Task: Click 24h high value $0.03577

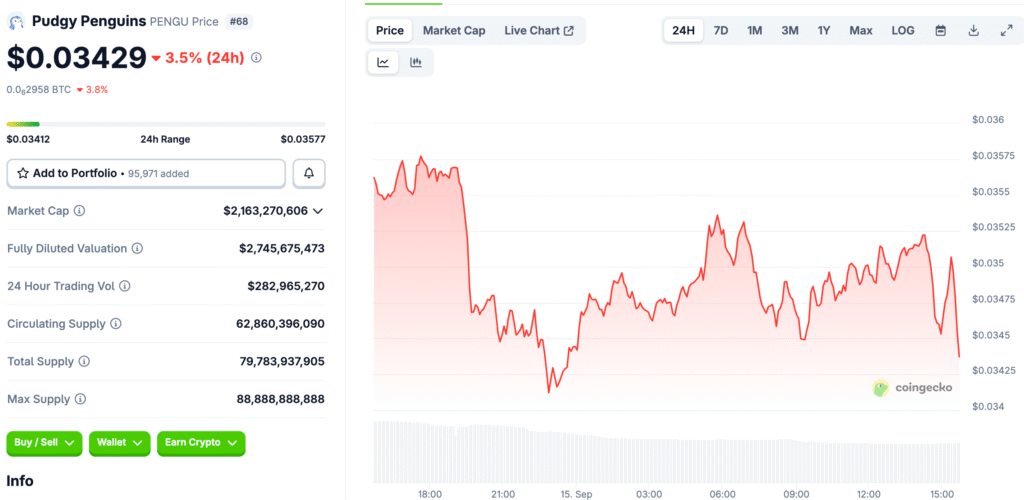Action: pos(303,139)
